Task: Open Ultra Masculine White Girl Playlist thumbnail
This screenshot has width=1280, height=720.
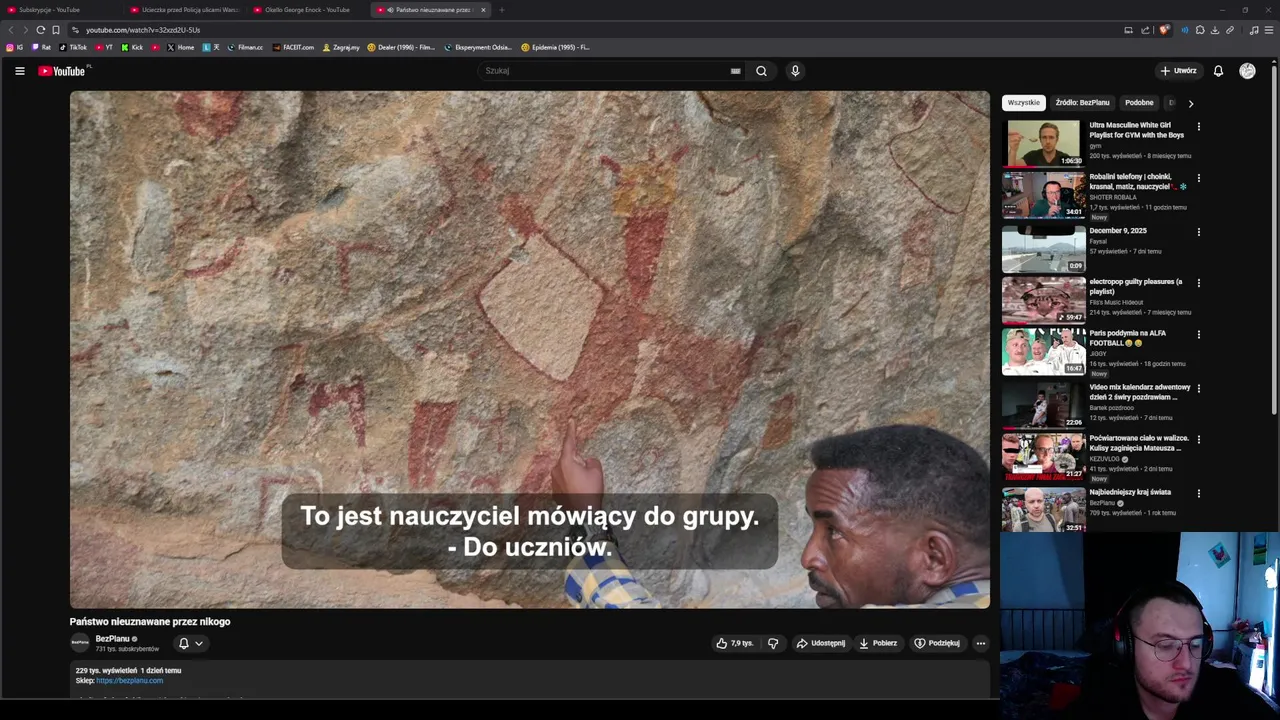Action: [1043, 143]
